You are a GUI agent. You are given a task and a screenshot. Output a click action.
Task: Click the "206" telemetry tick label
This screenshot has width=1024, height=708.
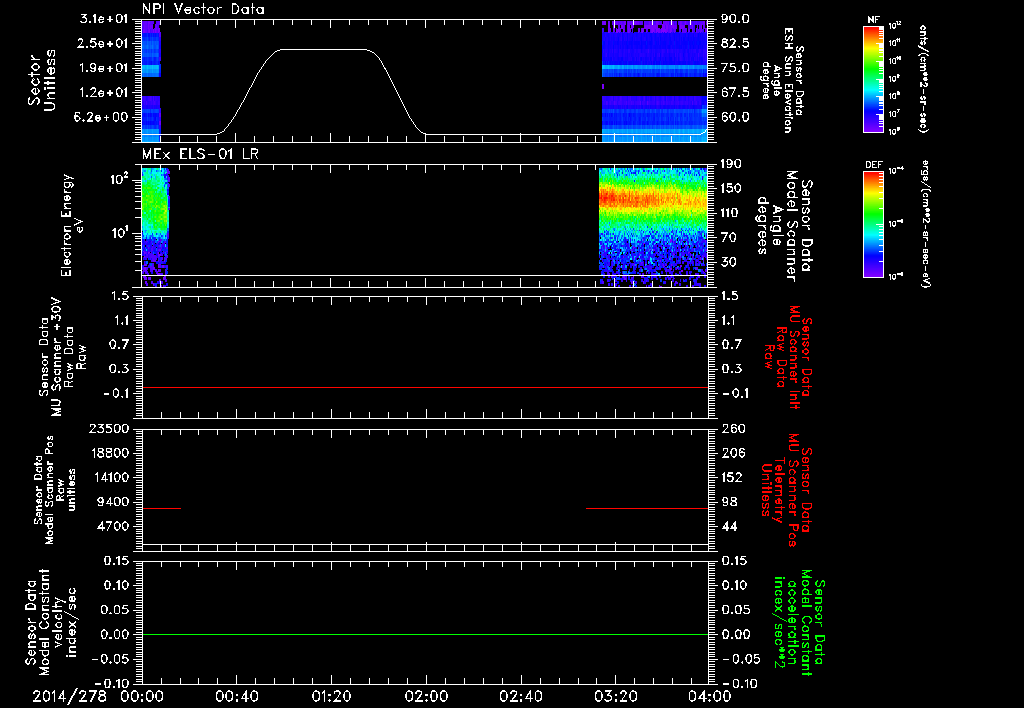pyautogui.click(x=732, y=453)
